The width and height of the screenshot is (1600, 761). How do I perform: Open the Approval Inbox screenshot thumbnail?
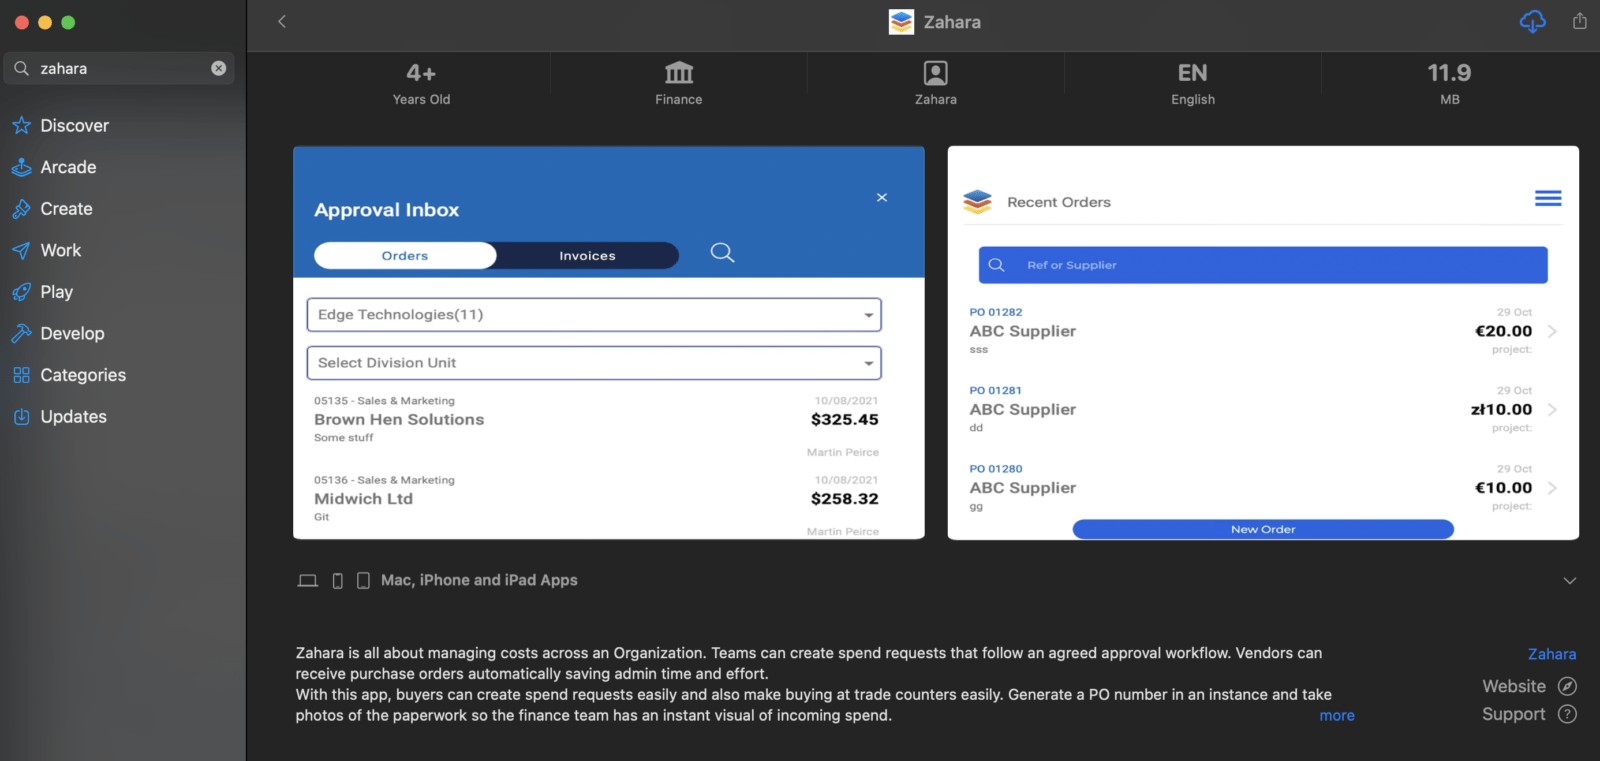pos(609,343)
